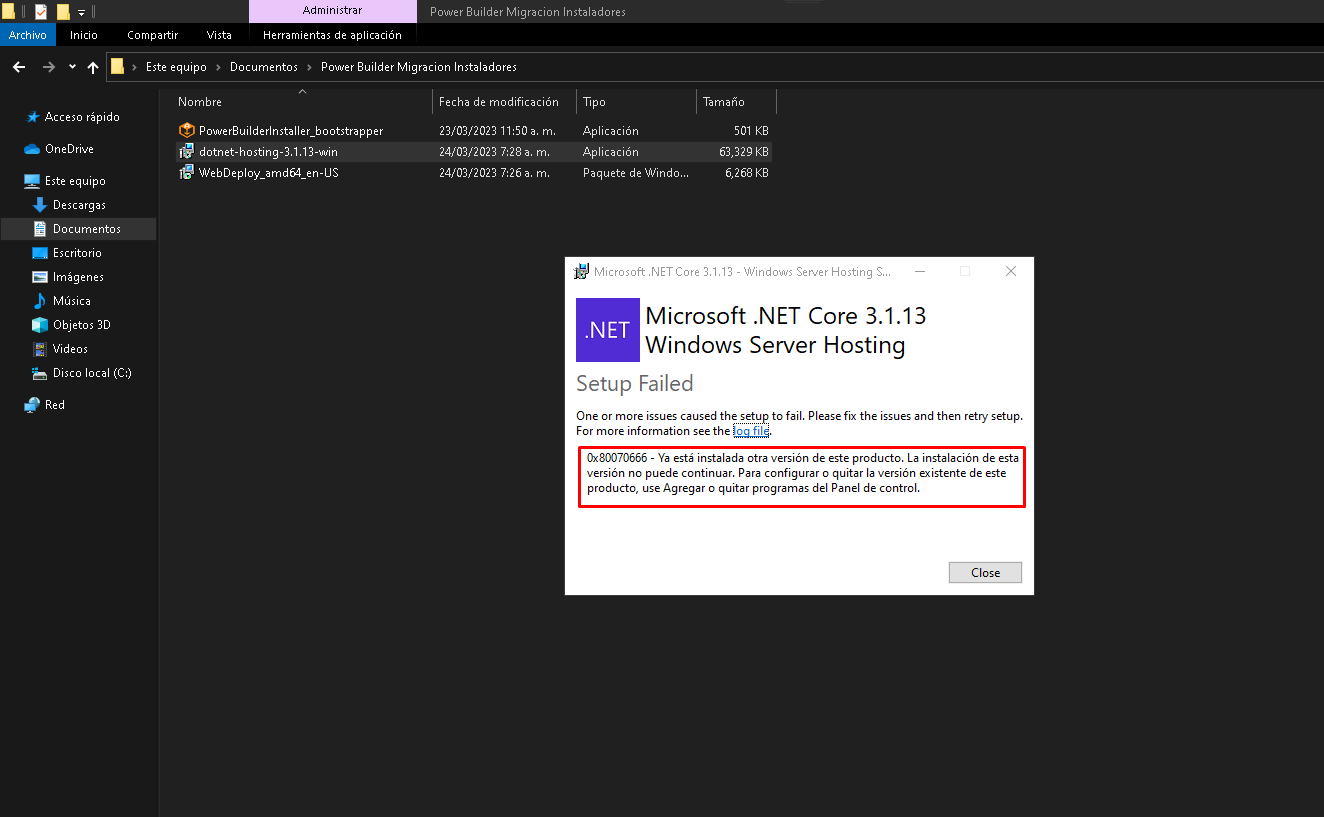Open the log file link
Screen dimensions: 1324x817
click(751, 431)
